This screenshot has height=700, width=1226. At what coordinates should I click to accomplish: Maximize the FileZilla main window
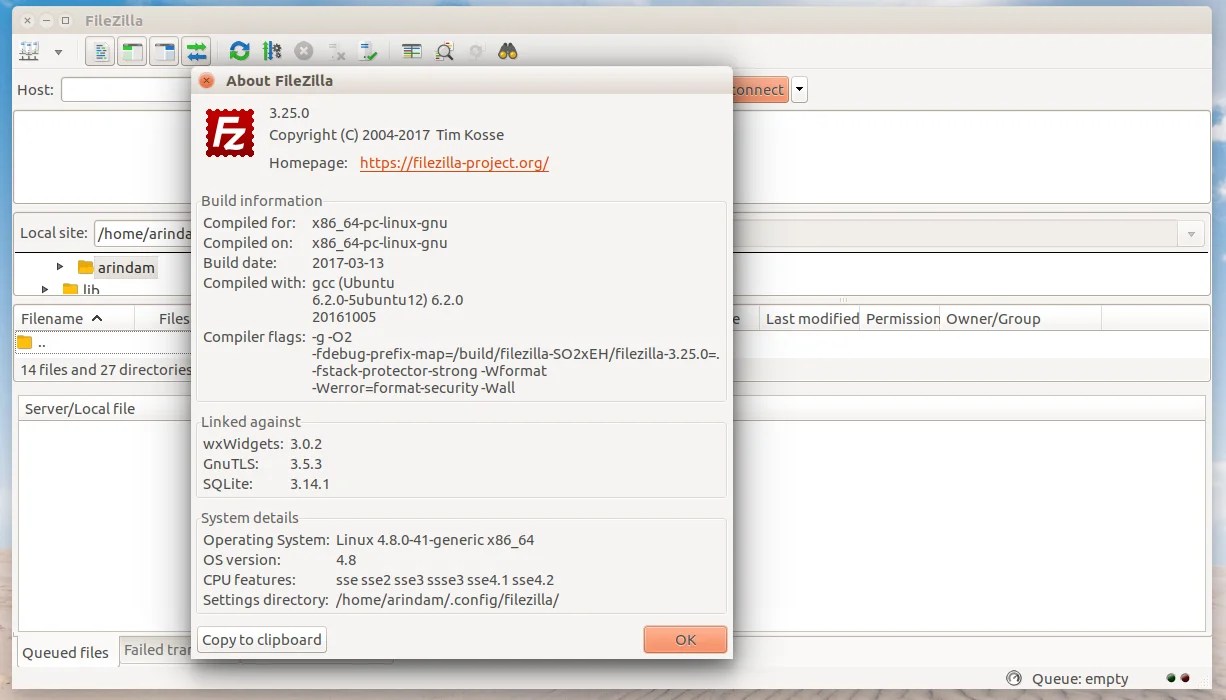[65, 20]
